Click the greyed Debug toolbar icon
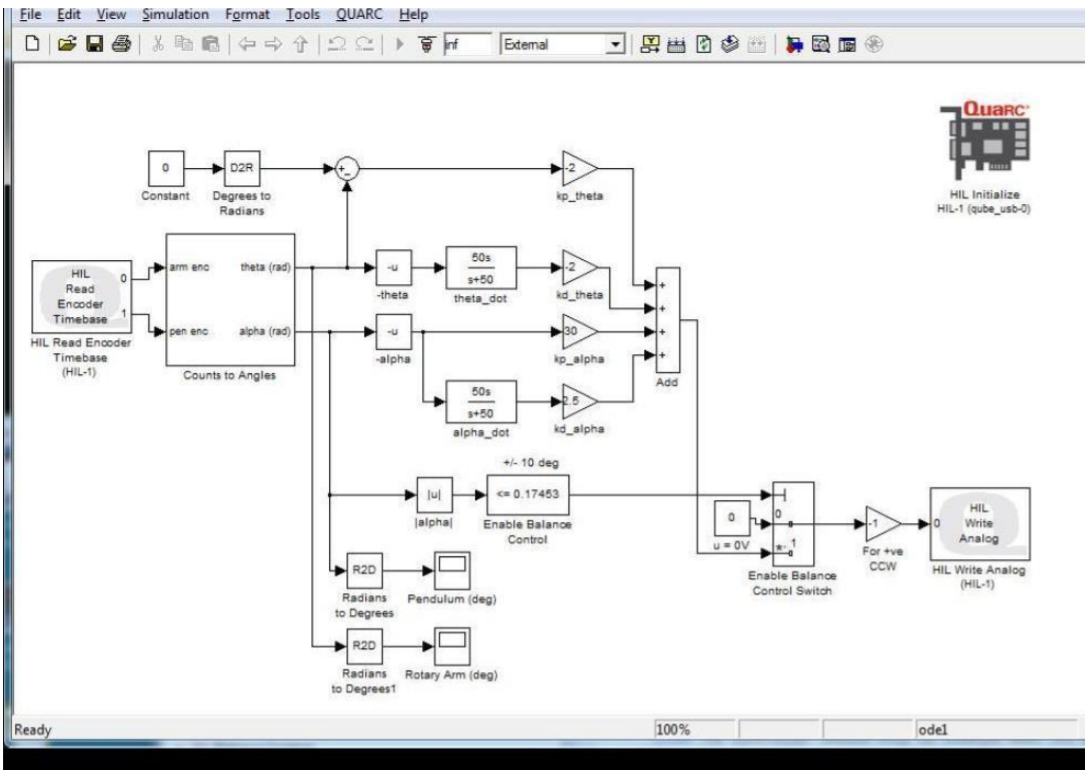The width and height of the screenshot is (1085, 770). (875, 44)
